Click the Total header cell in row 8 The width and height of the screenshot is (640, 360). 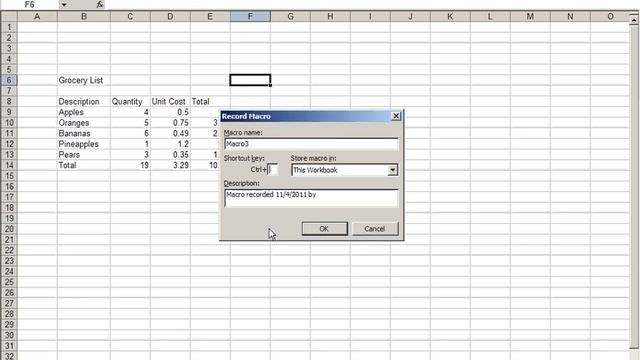coord(210,102)
